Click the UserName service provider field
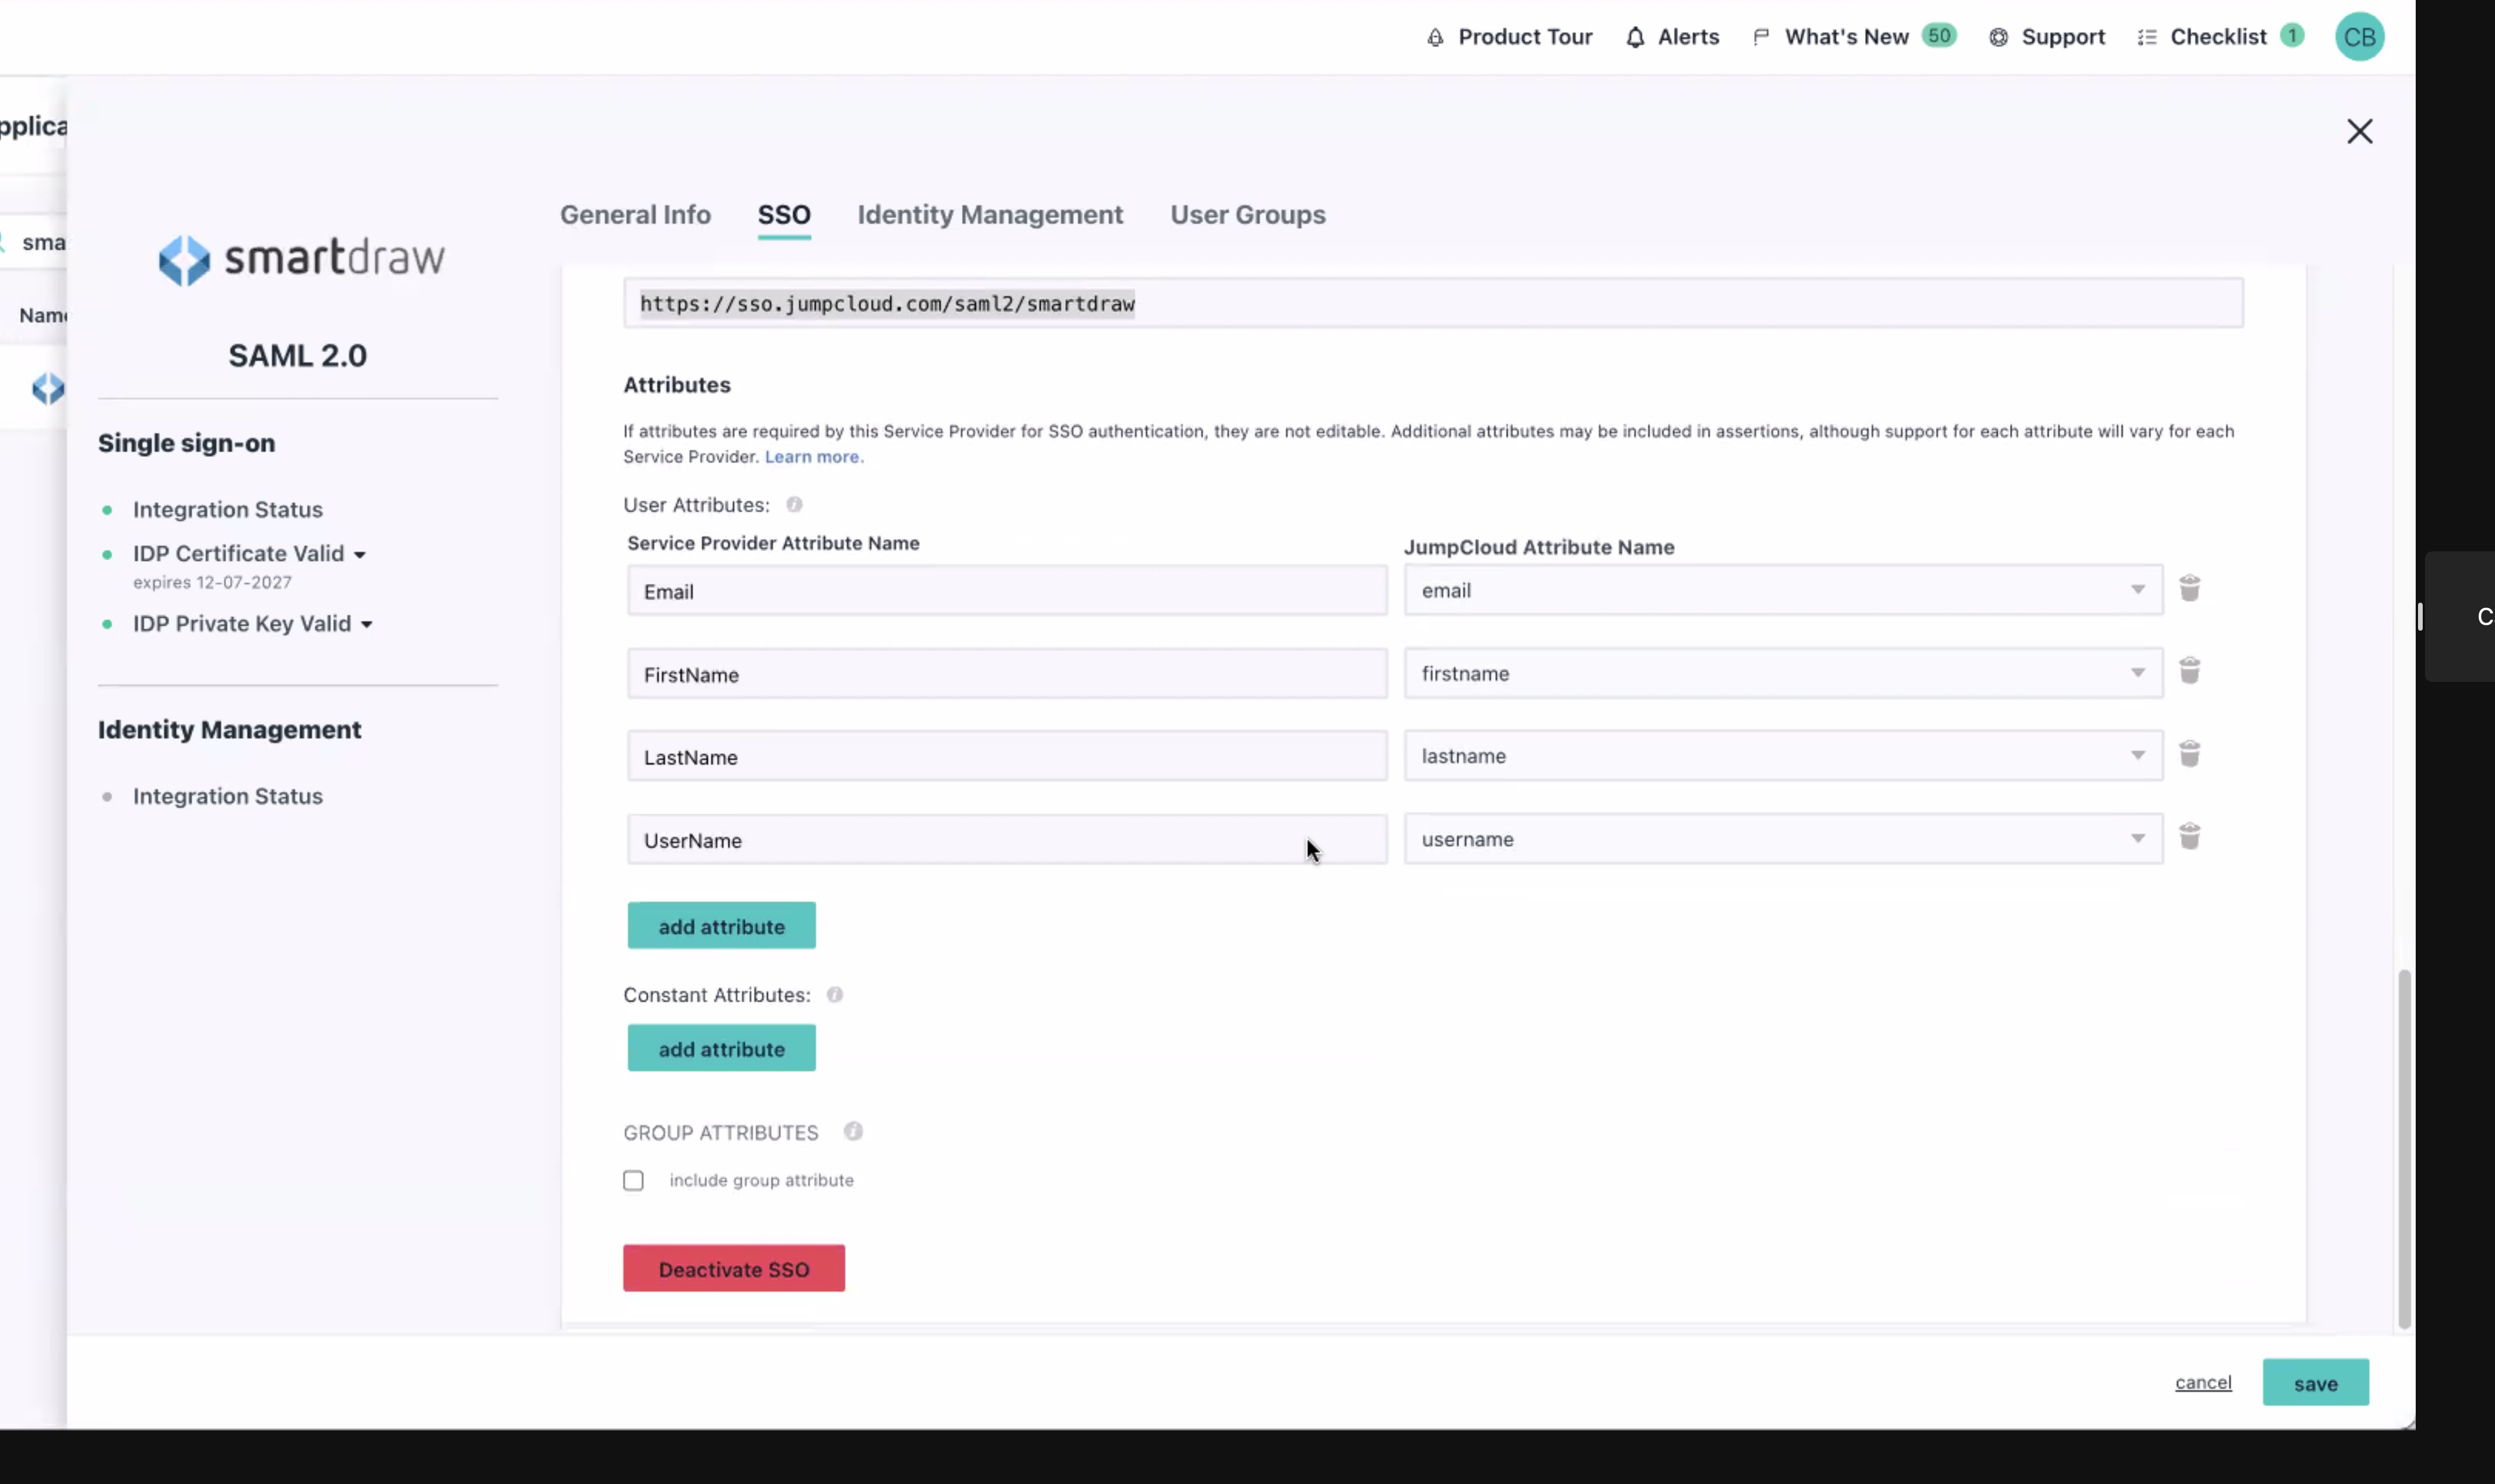Image resolution: width=2495 pixels, height=1484 pixels. 1006,841
